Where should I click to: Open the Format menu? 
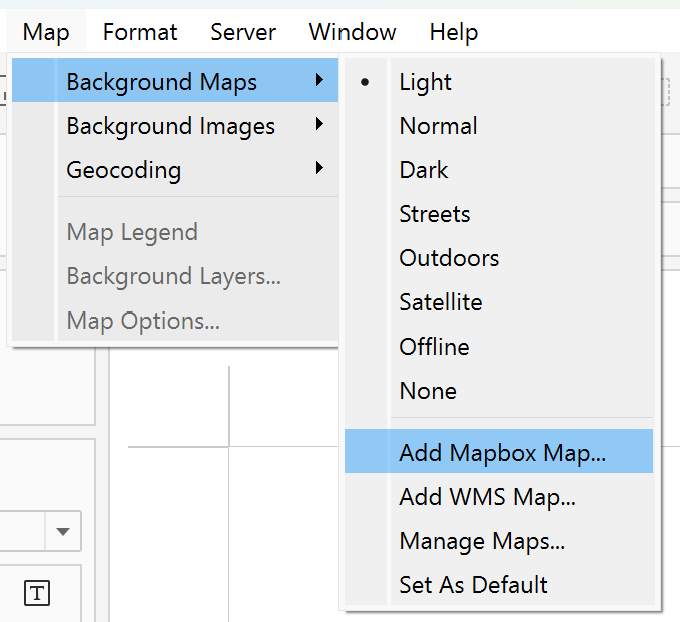click(x=140, y=32)
